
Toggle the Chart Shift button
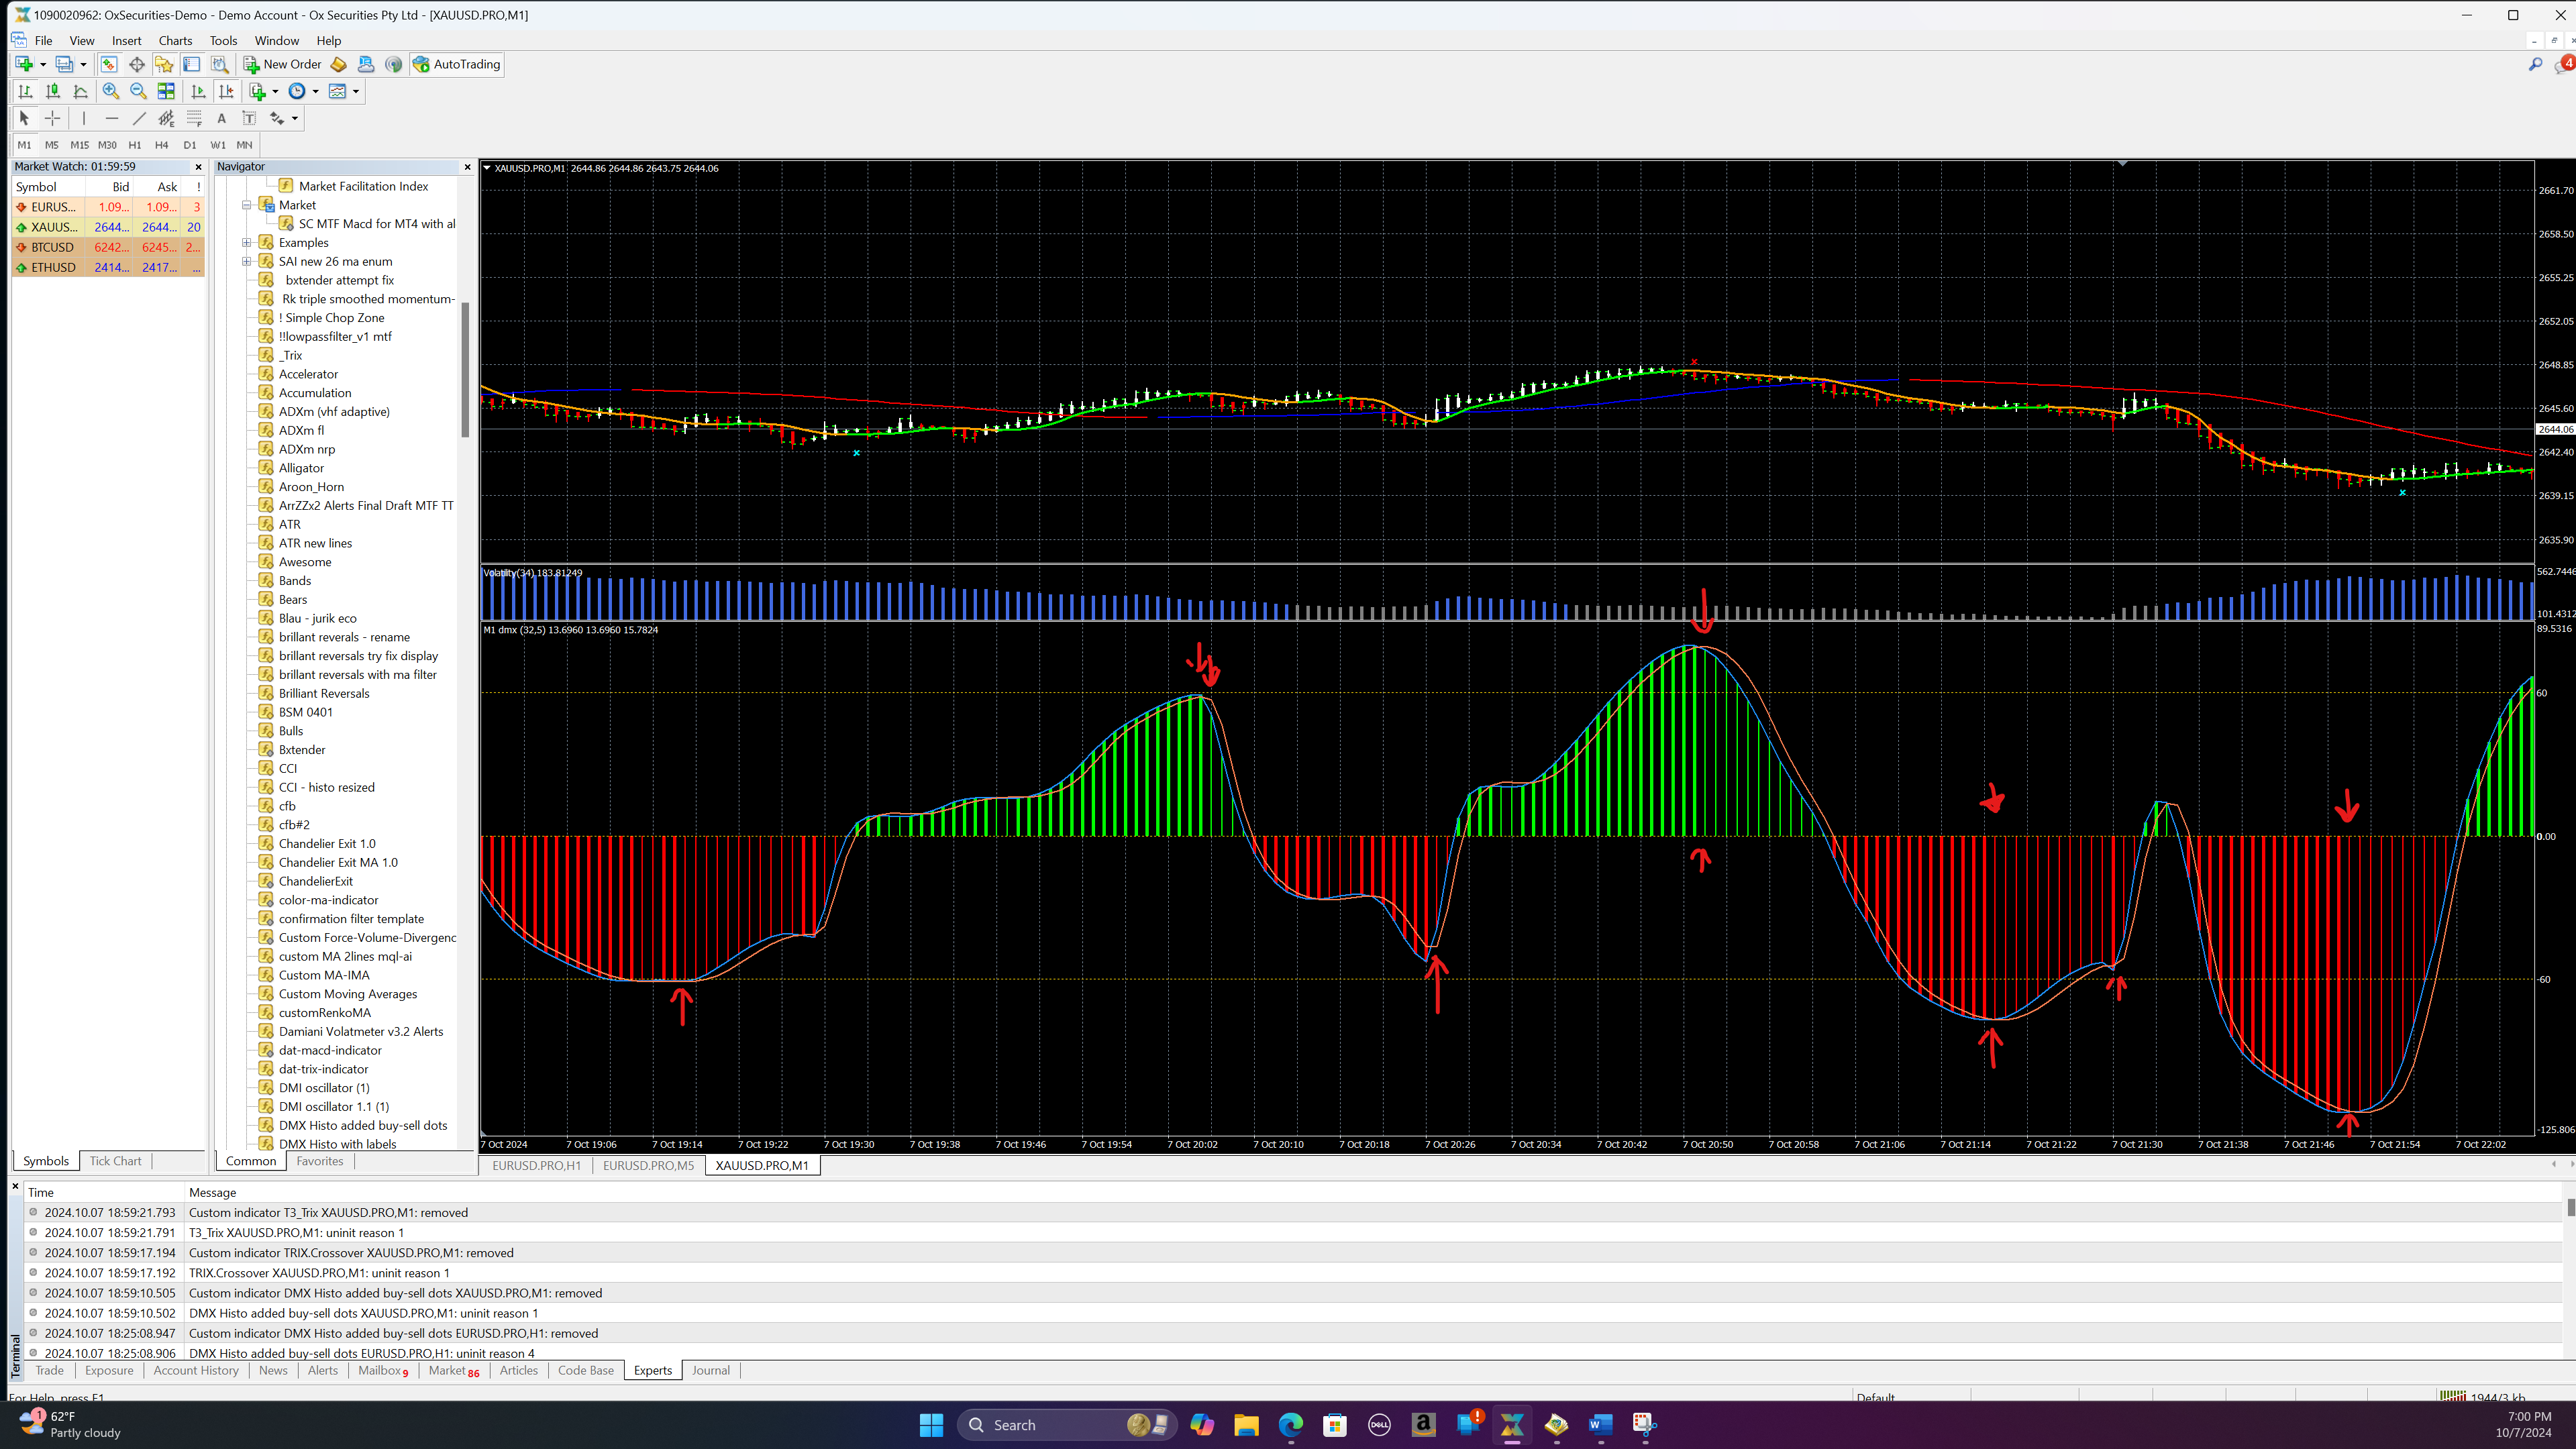(226, 91)
